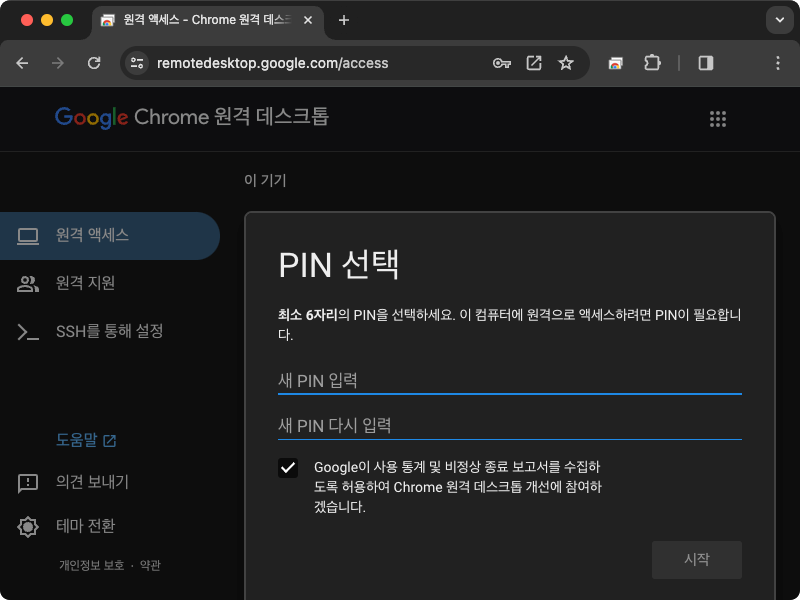
Task: Open site information via the tune icon
Action: pyautogui.click(x=135, y=62)
